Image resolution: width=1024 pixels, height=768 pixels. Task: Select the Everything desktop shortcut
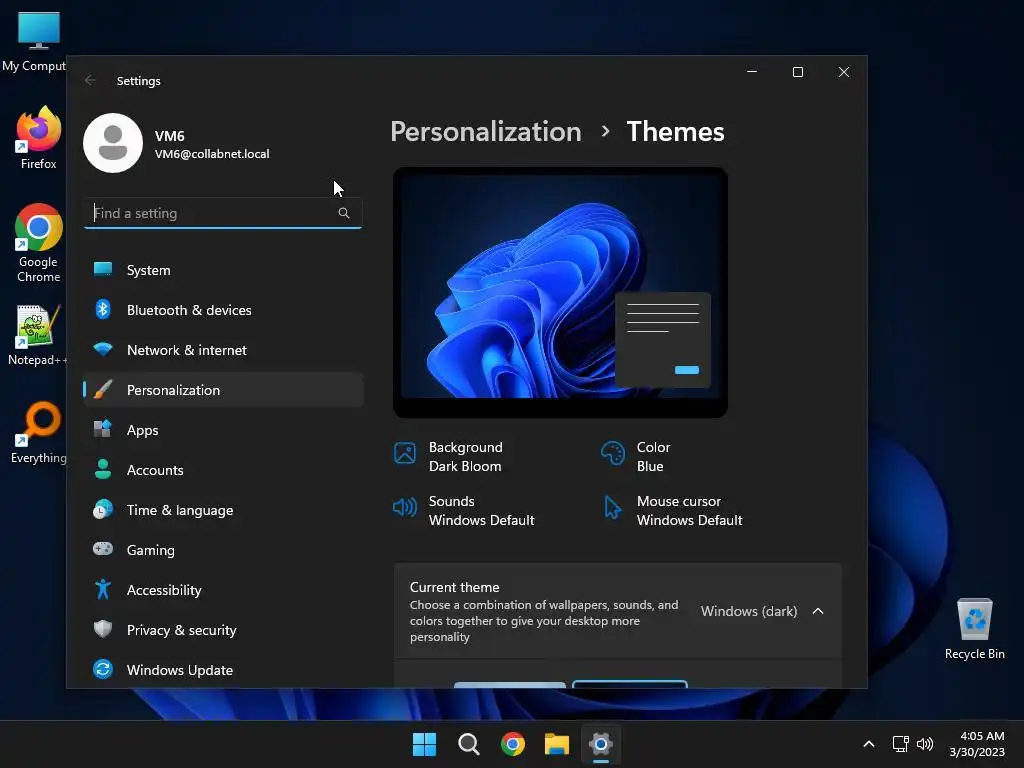tap(39, 433)
